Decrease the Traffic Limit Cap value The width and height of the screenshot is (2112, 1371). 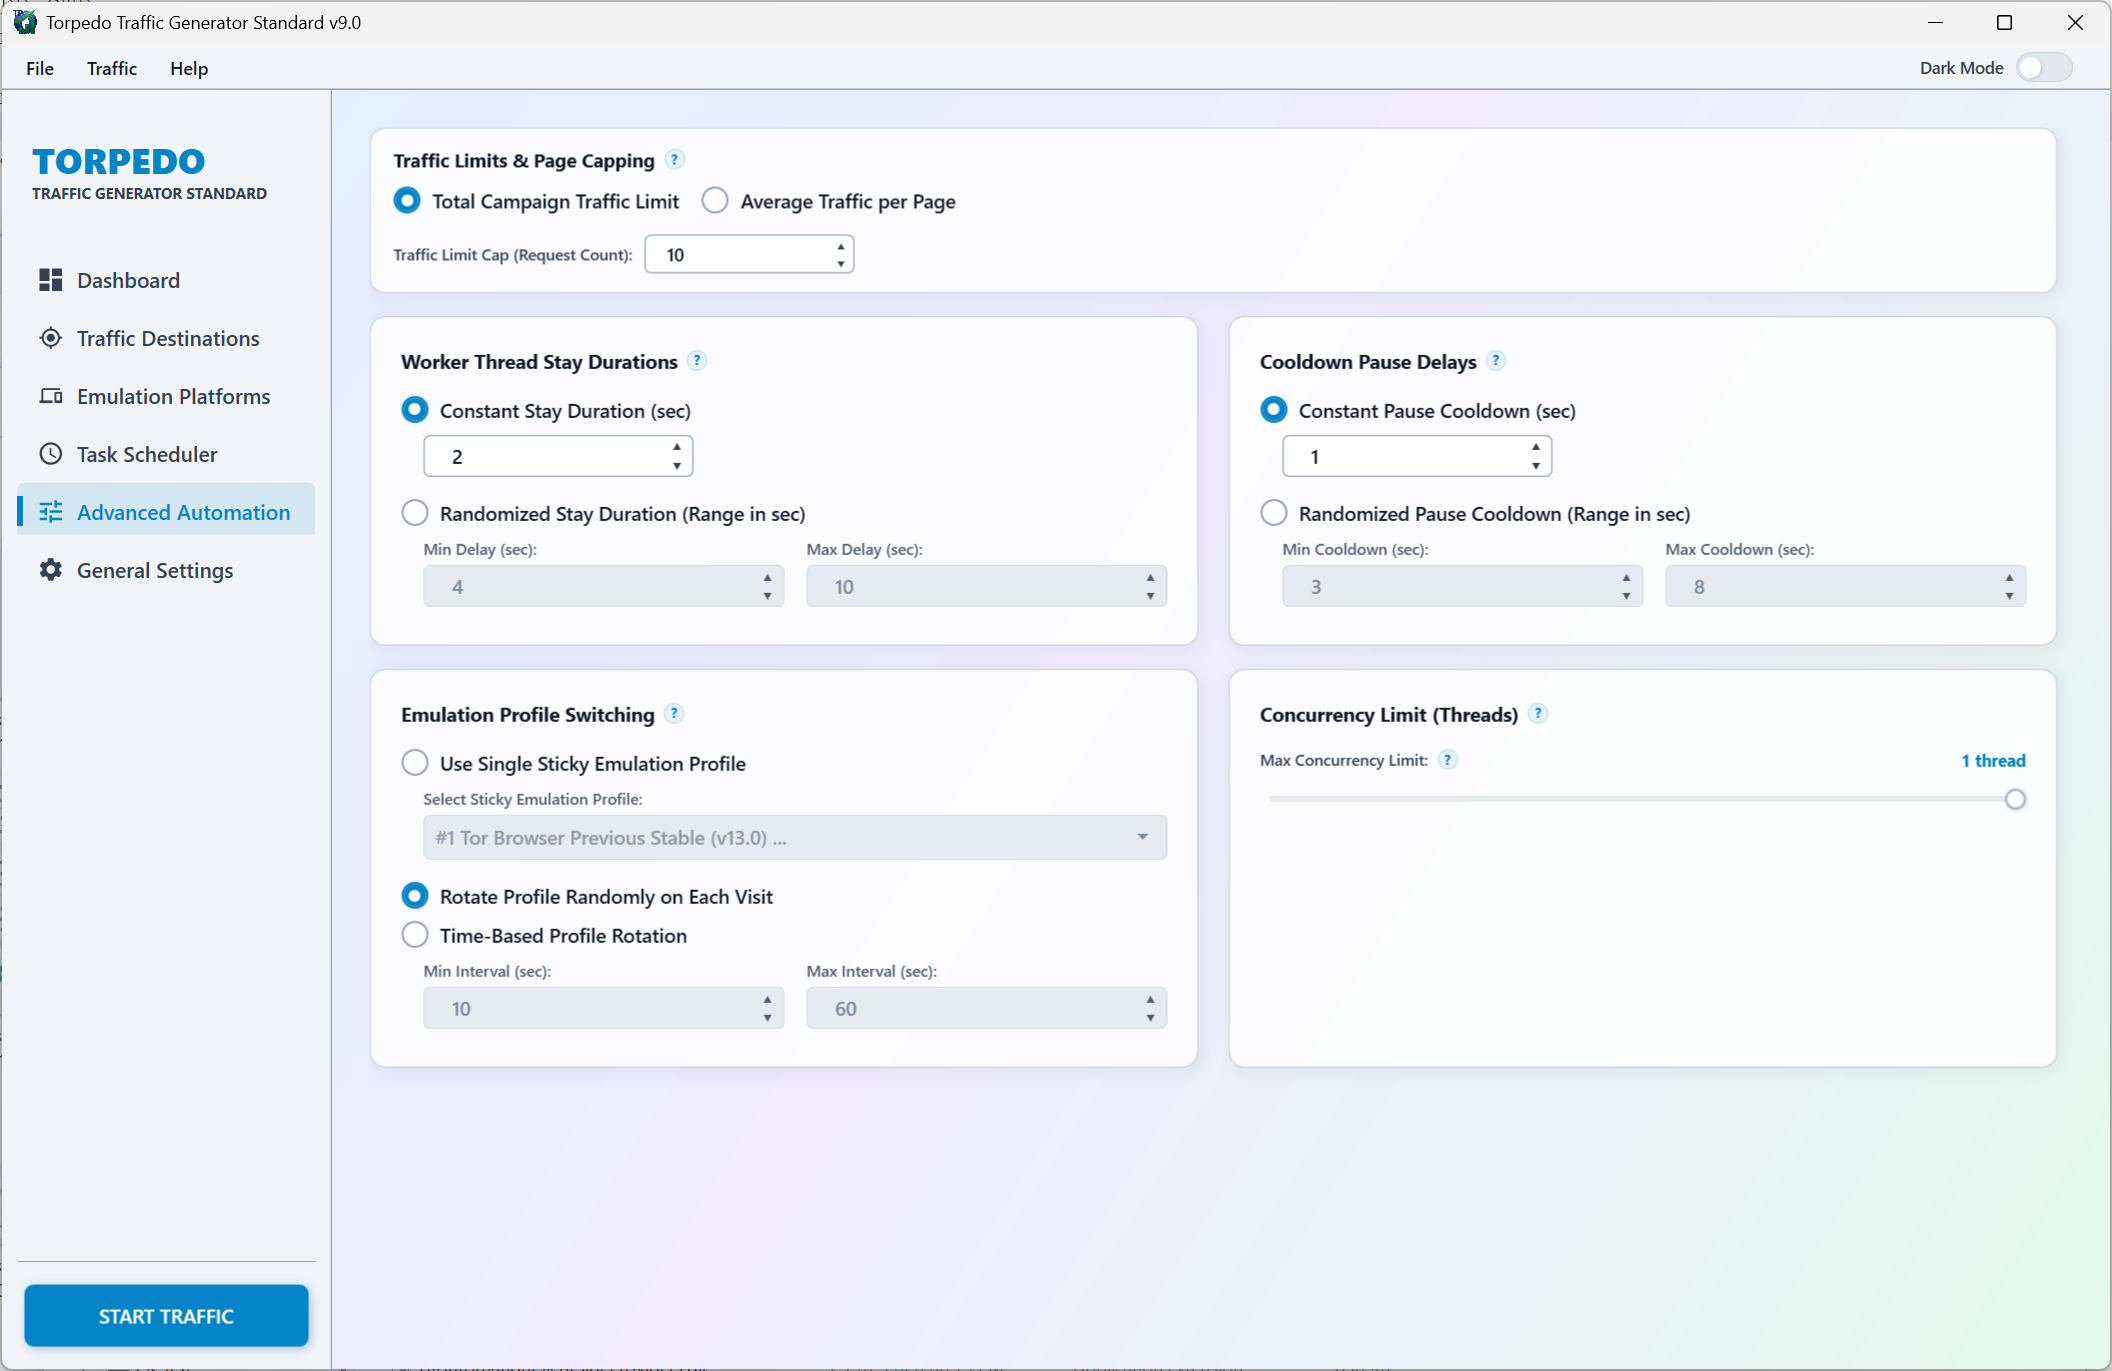[841, 264]
